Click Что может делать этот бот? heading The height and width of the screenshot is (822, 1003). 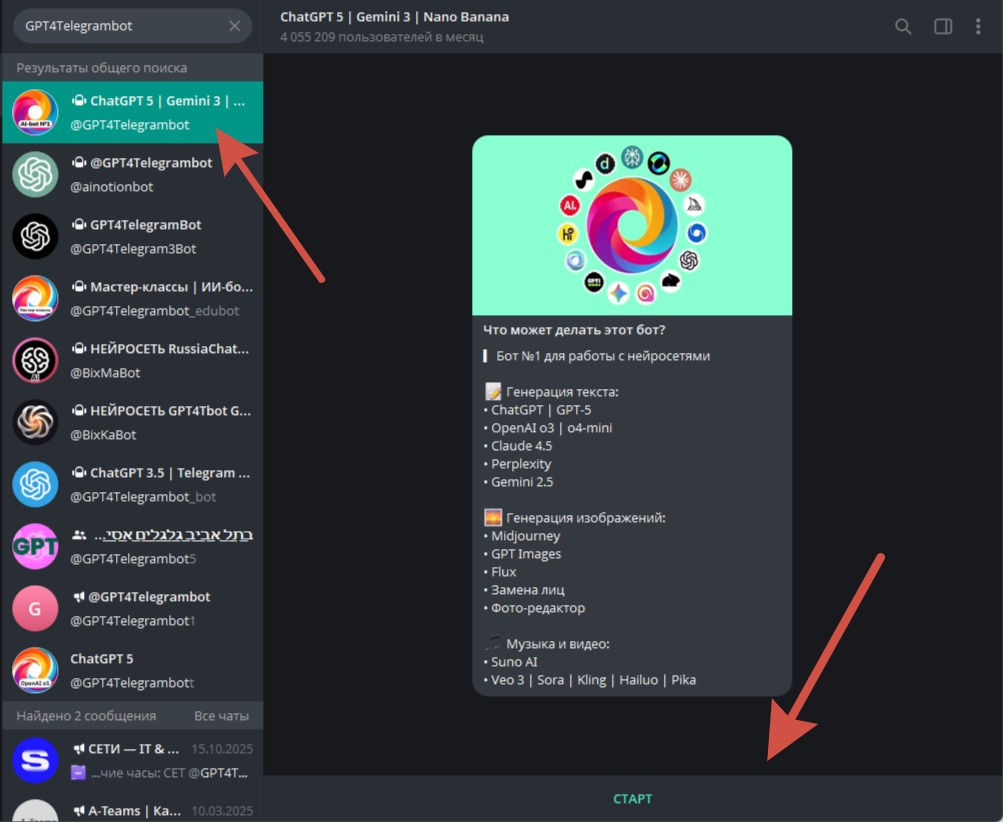[574, 330]
